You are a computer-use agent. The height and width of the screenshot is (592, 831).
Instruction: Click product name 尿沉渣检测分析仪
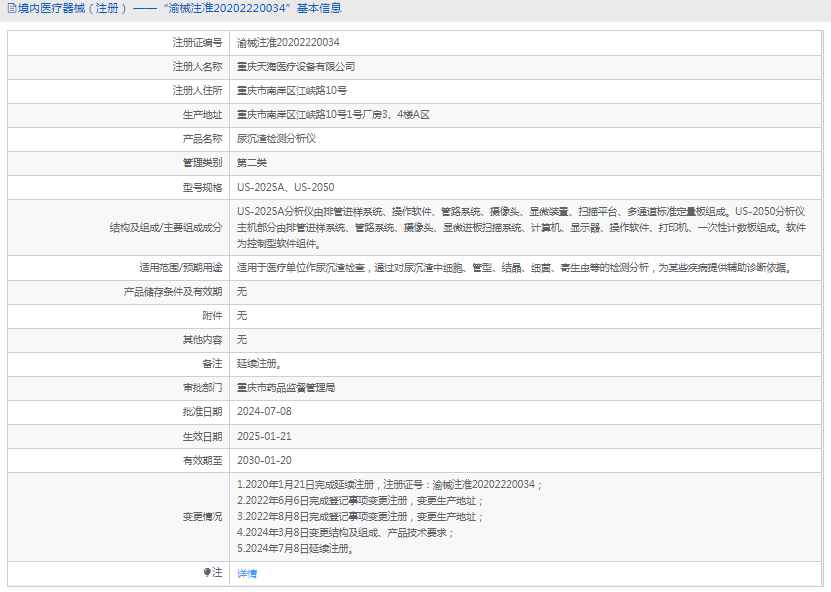[x=276, y=139]
